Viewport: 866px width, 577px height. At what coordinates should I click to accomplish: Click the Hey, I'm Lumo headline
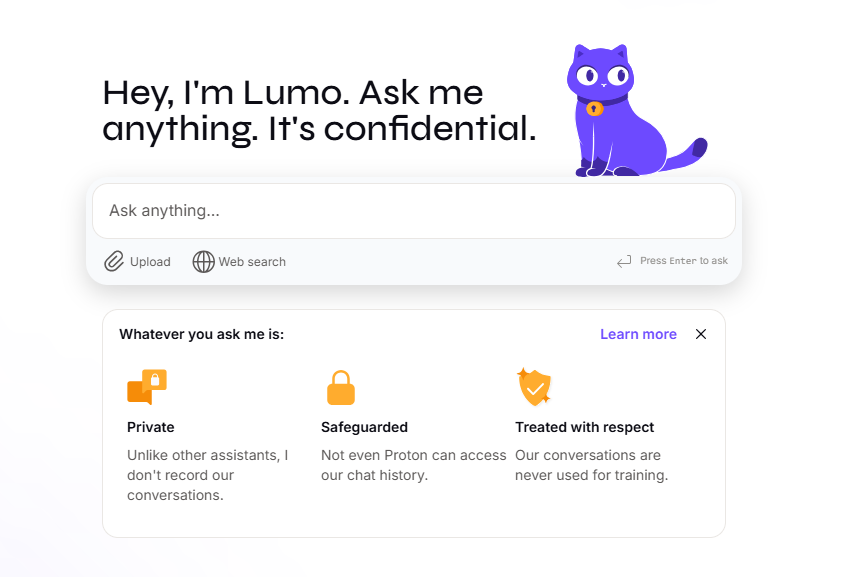pyautogui.click(x=319, y=110)
